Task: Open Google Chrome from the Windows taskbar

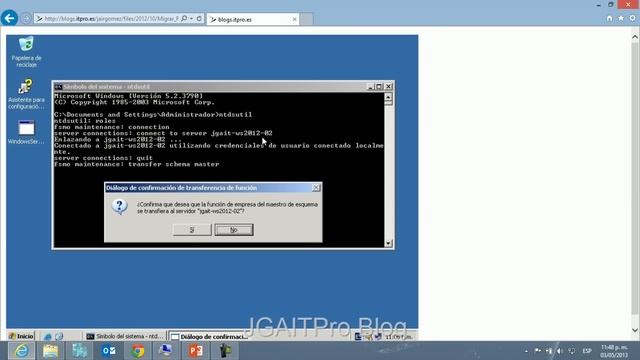Action: pos(138,351)
